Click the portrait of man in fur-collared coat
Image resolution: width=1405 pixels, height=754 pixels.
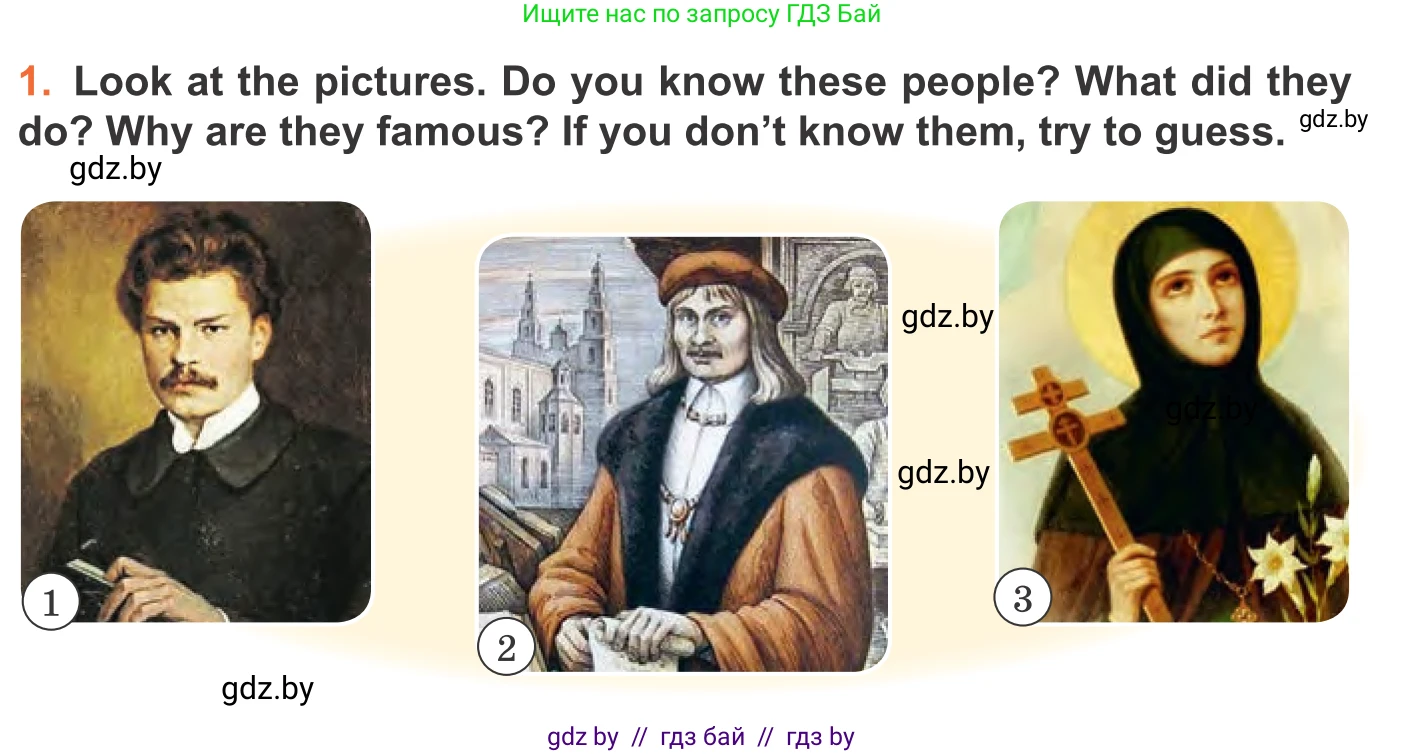pos(683,454)
